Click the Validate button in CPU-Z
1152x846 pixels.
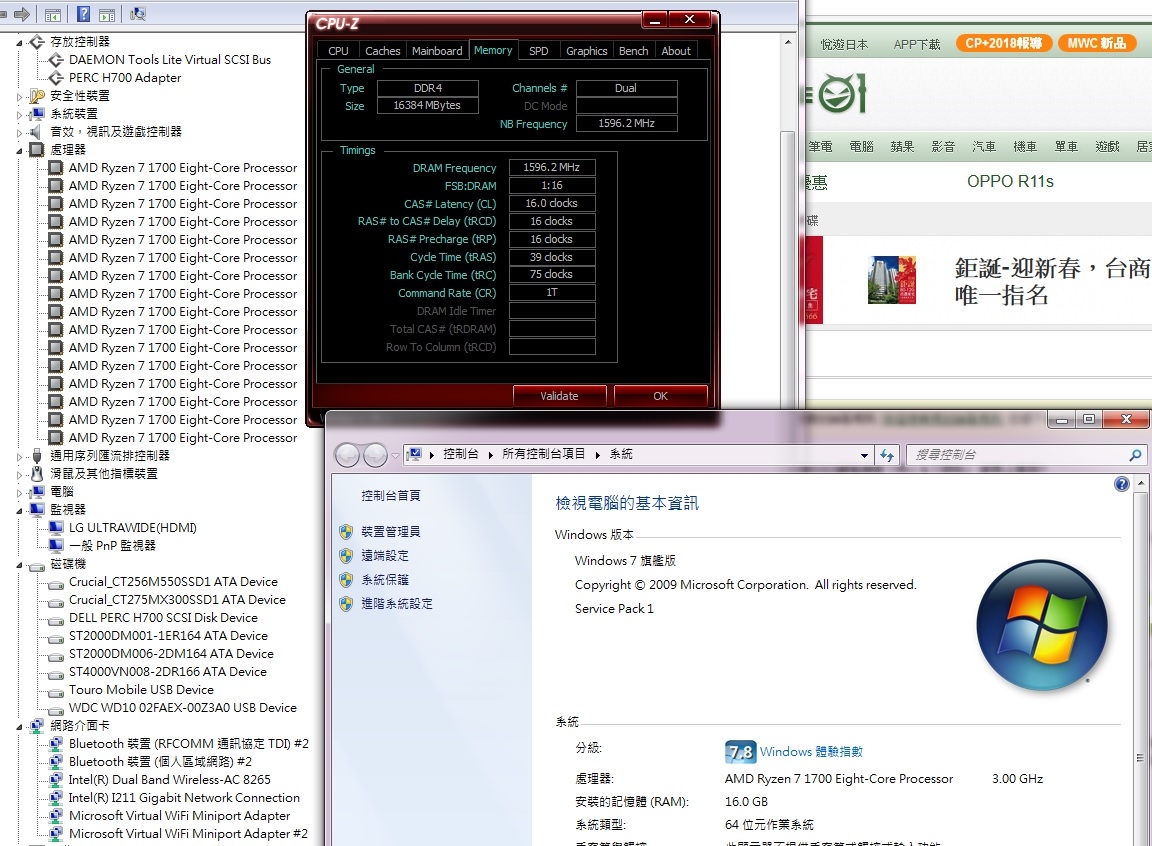pos(559,396)
